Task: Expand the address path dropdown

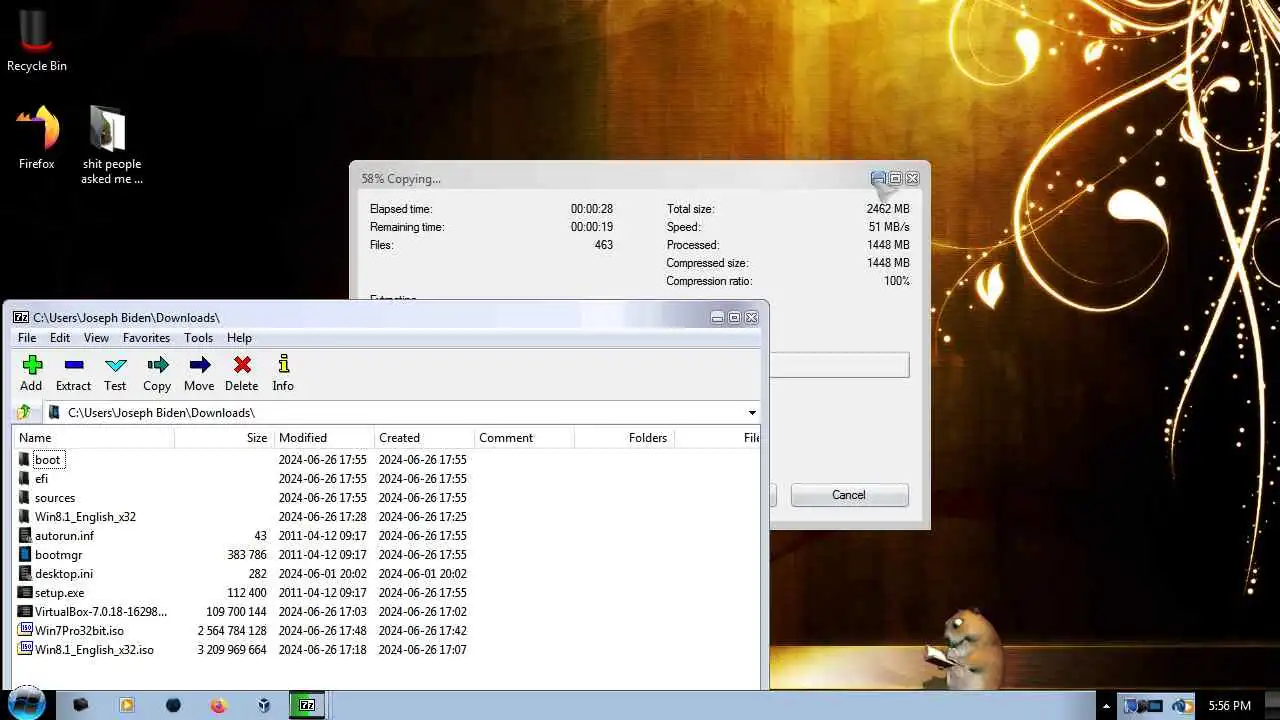Action: coord(752,412)
